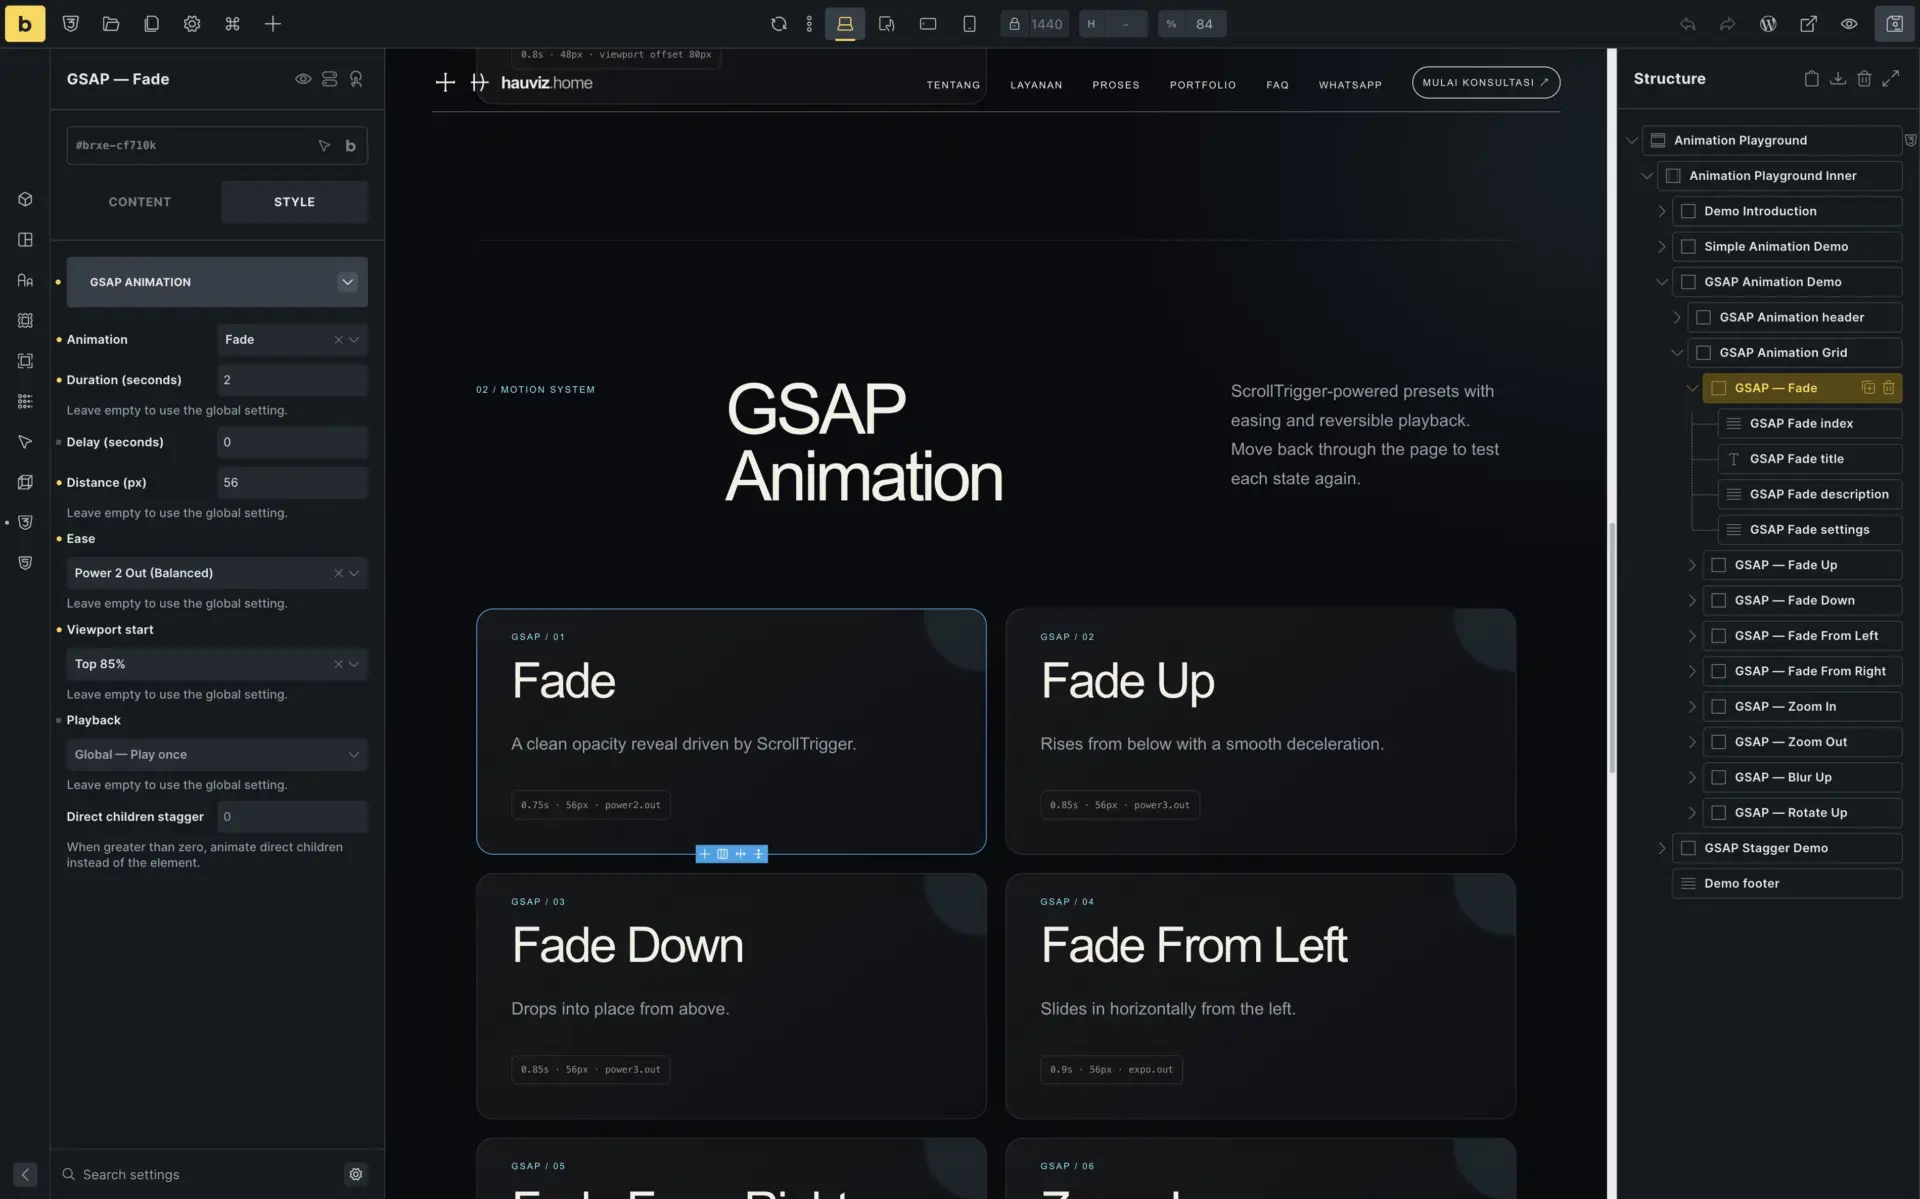
Task: Toggle the GSAP Stagger Demo checkbox icon
Action: [x=1688, y=848]
